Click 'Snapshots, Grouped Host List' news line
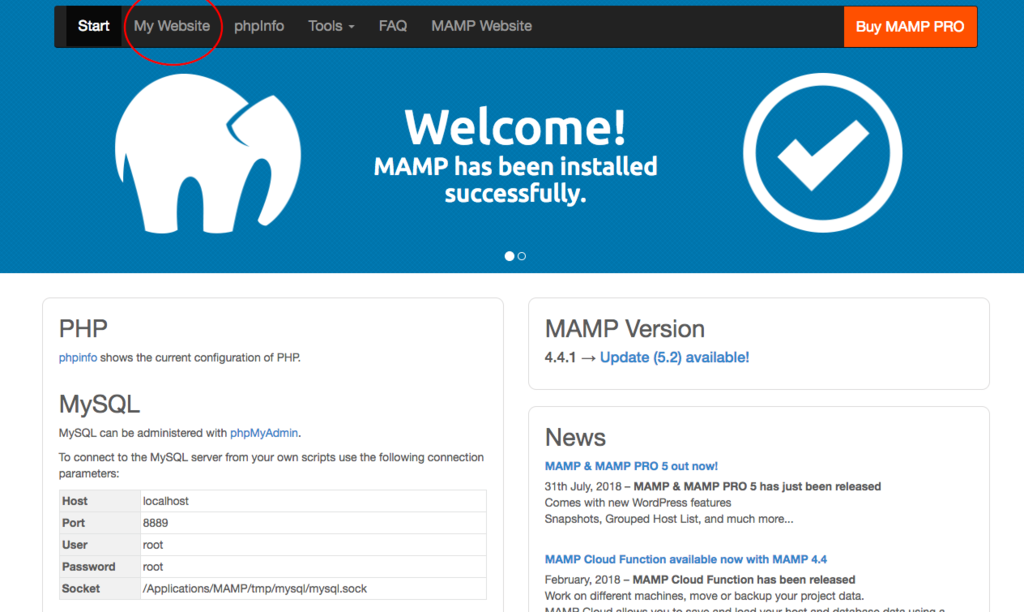This screenshot has width=1024, height=612. pyautogui.click(x=669, y=519)
